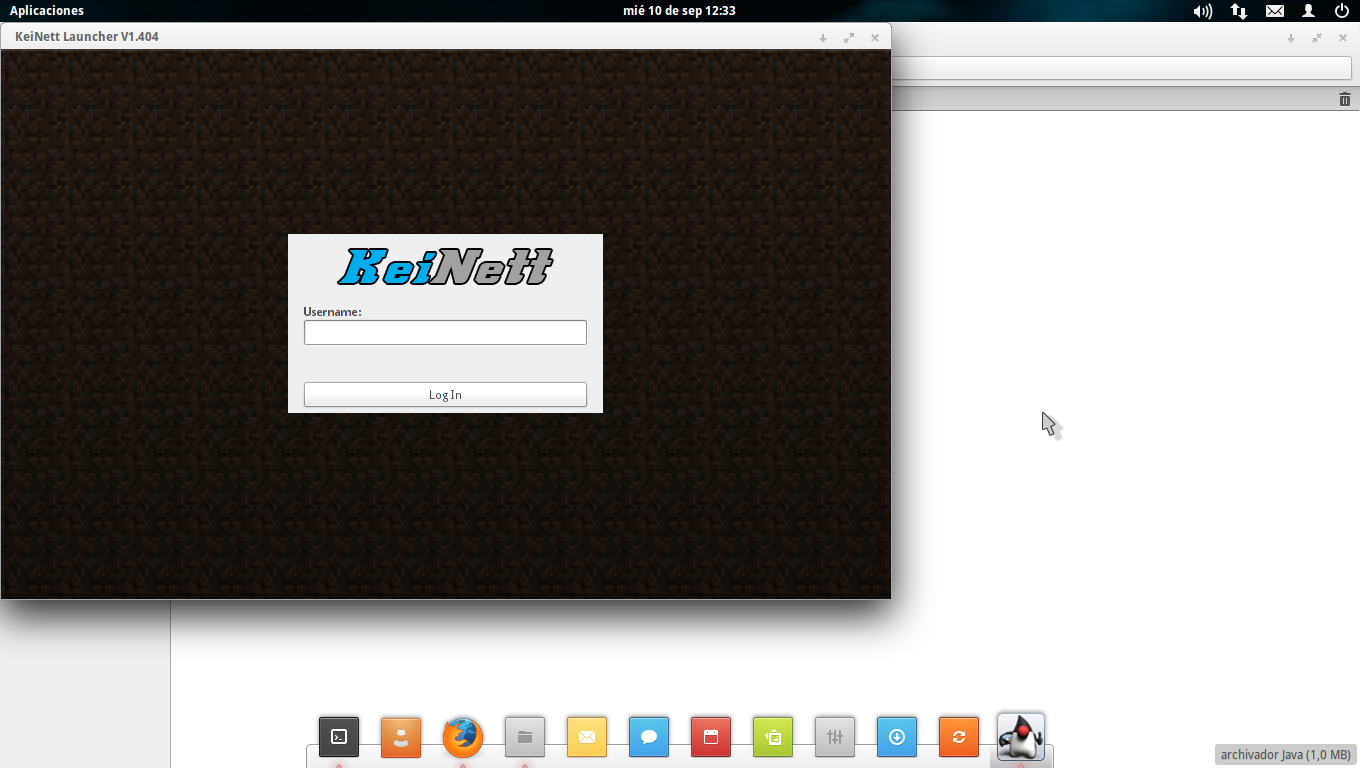The width and height of the screenshot is (1360, 768).
Task: Open the blue chat bubble dock icon
Action: tap(649, 737)
